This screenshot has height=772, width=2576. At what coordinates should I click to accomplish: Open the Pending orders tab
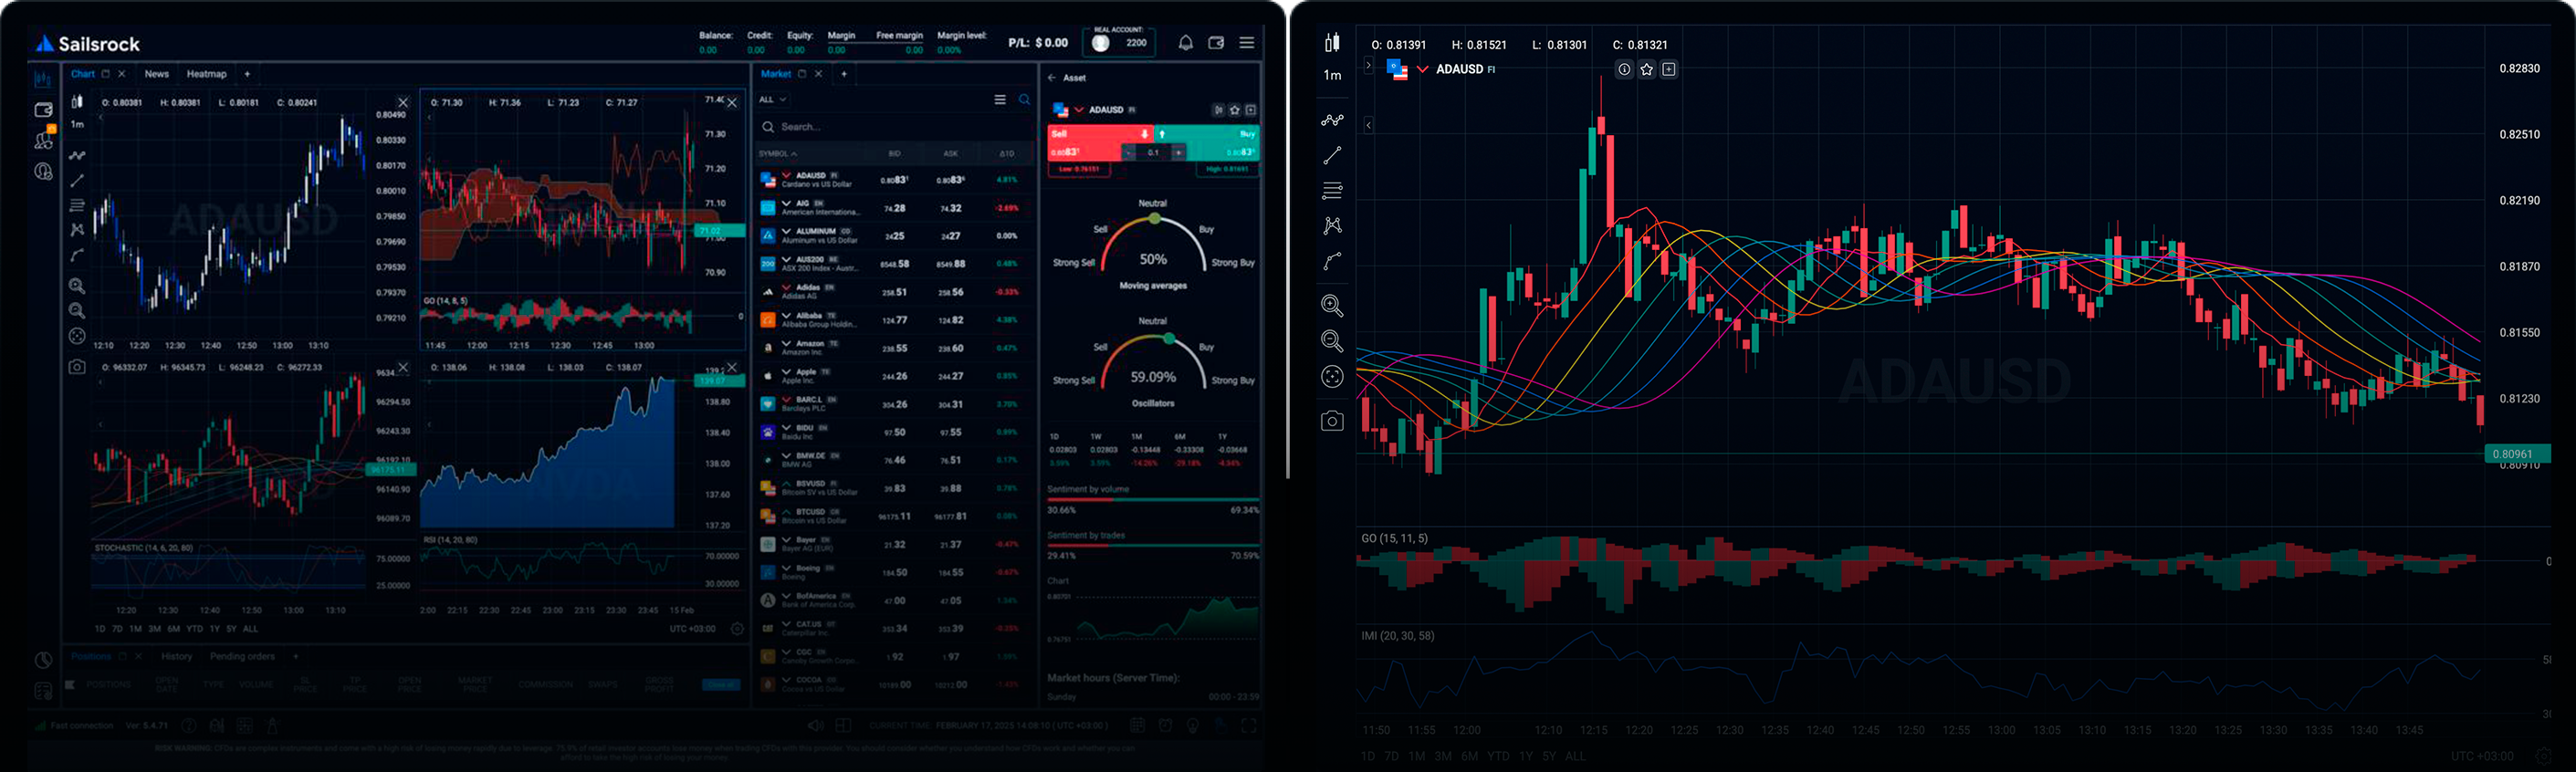coord(242,657)
